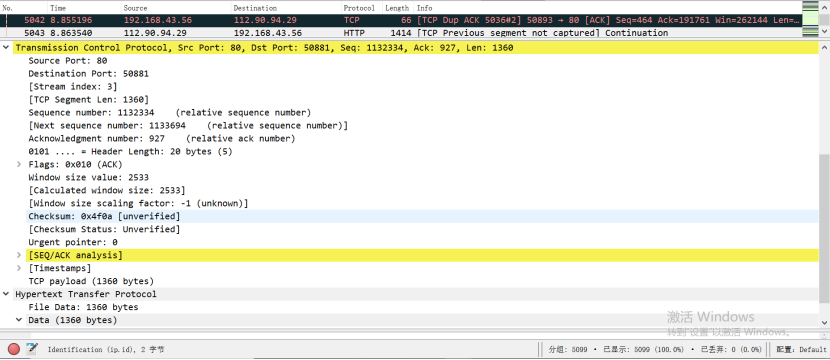
Task: Click the destination 112.90.94.29 in packet 5042
Action: (265, 20)
